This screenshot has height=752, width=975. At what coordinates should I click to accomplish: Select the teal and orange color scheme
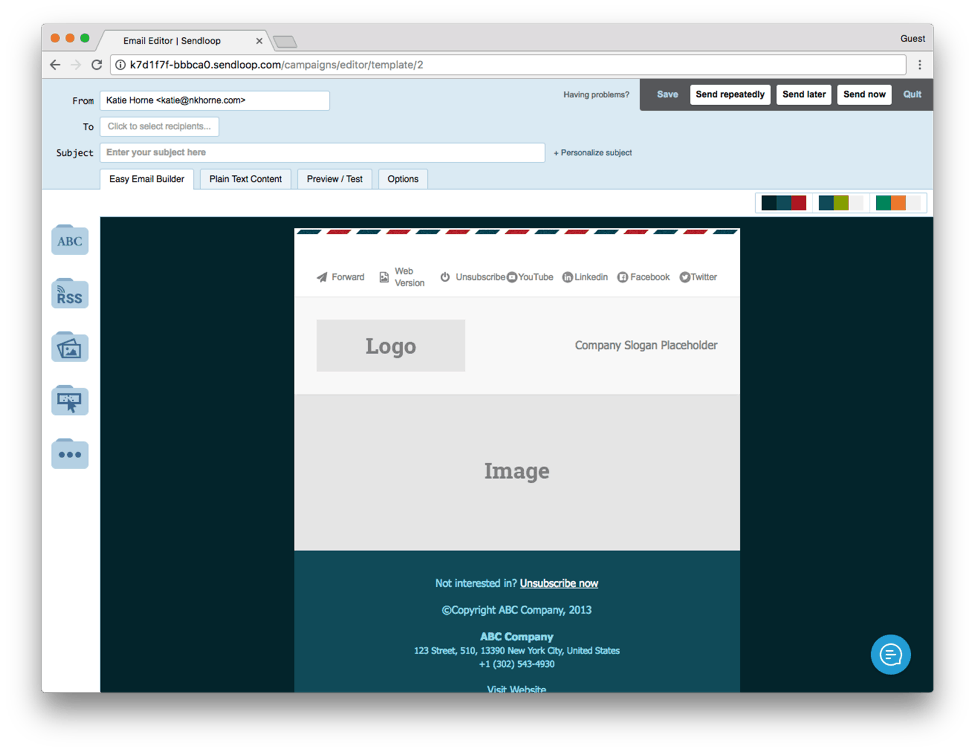click(x=898, y=203)
